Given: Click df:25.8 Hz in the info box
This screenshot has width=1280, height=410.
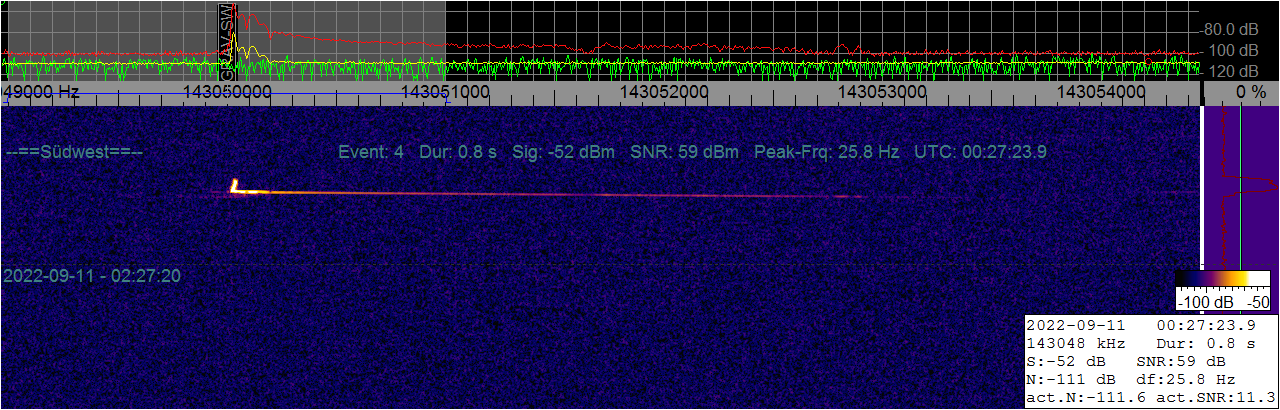Looking at the screenshot, I should (1186, 379).
